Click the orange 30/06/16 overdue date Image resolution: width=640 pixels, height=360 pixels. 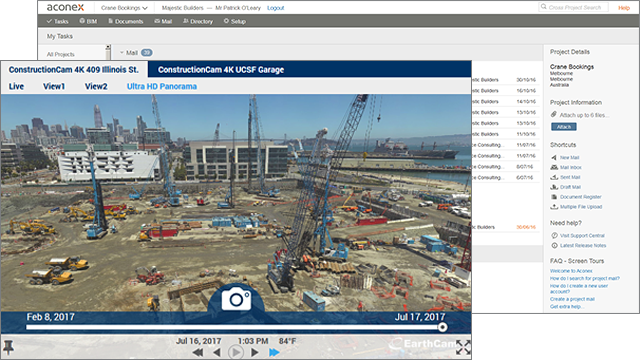(526, 227)
